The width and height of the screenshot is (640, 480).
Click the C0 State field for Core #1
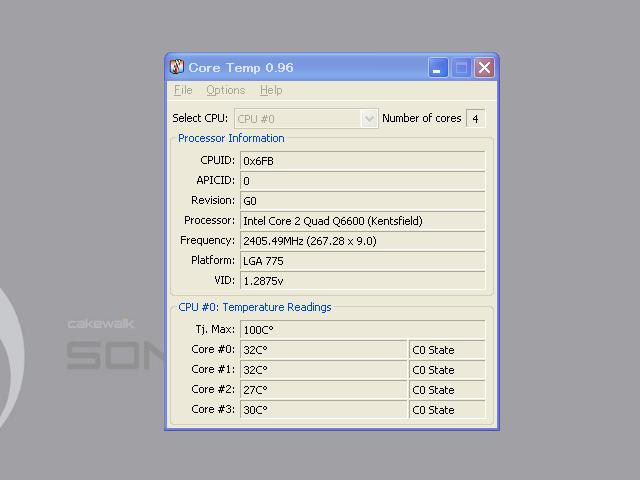tap(447, 370)
